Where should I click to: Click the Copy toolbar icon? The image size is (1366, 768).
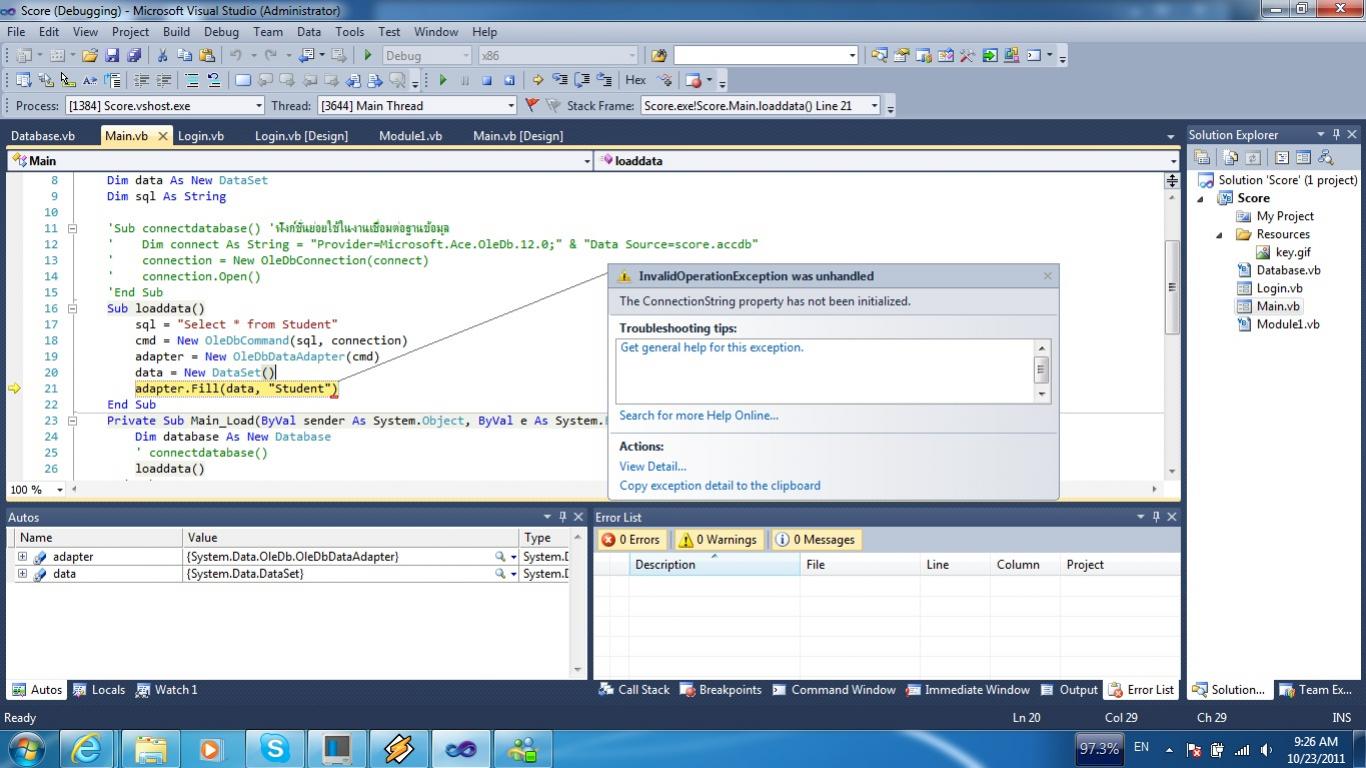point(186,56)
